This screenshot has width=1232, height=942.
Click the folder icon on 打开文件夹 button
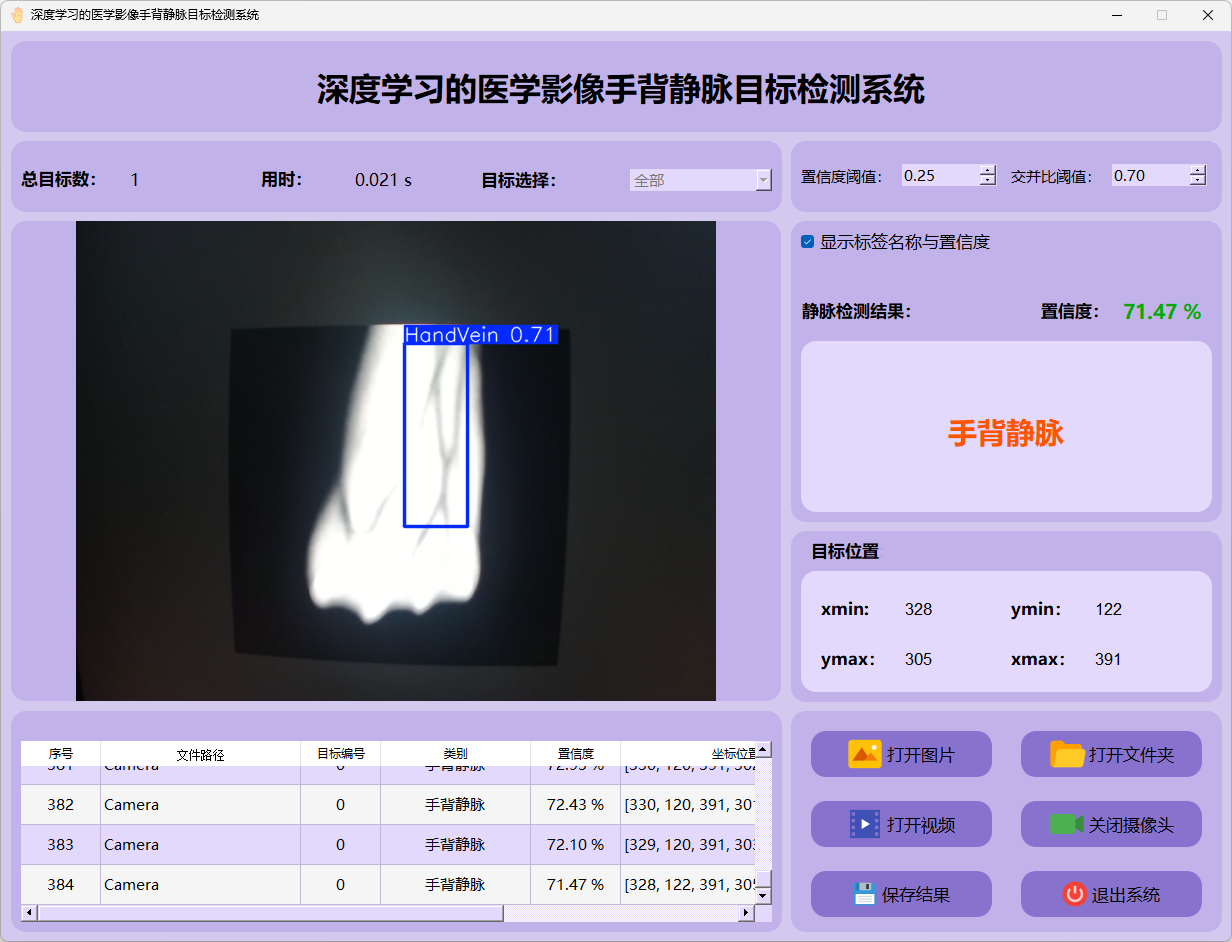[x=1067, y=754]
